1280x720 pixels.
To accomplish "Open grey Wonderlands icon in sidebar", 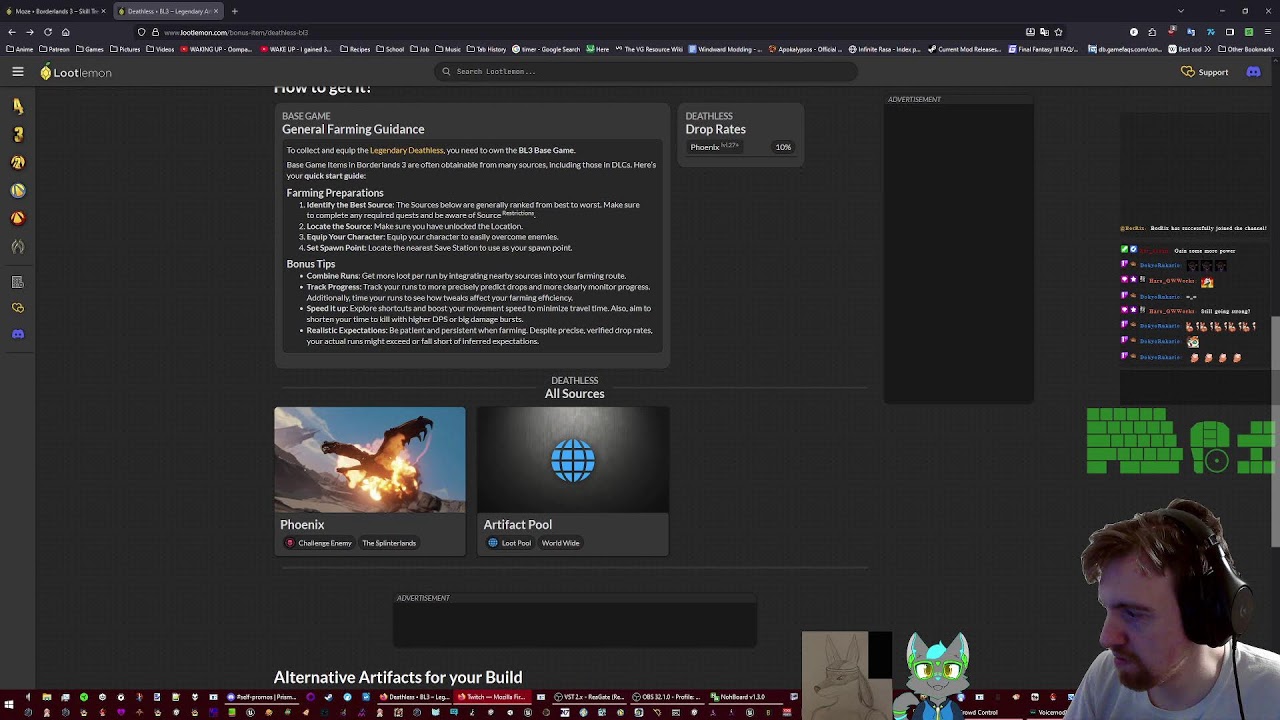I will (x=18, y=246).
